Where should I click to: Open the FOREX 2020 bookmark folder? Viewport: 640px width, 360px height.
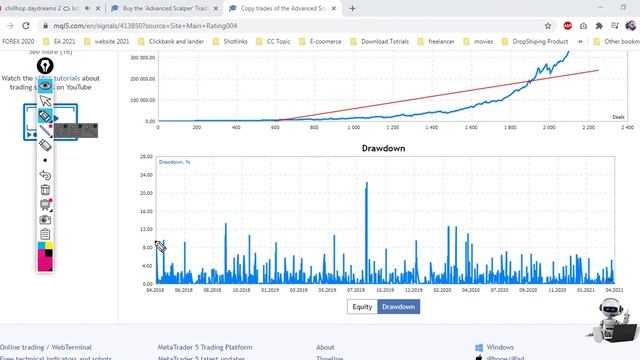[x=18, y=42]
